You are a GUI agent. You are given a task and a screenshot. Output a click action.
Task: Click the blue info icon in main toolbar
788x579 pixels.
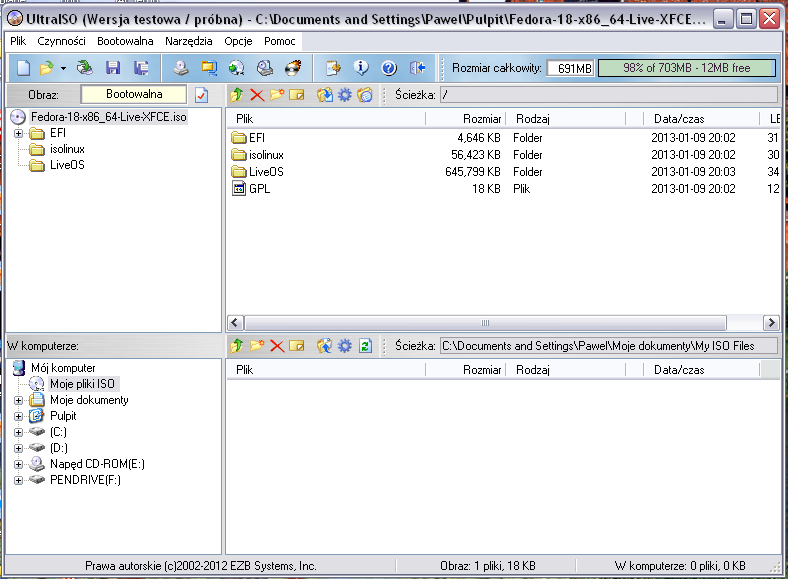point(361,68)
